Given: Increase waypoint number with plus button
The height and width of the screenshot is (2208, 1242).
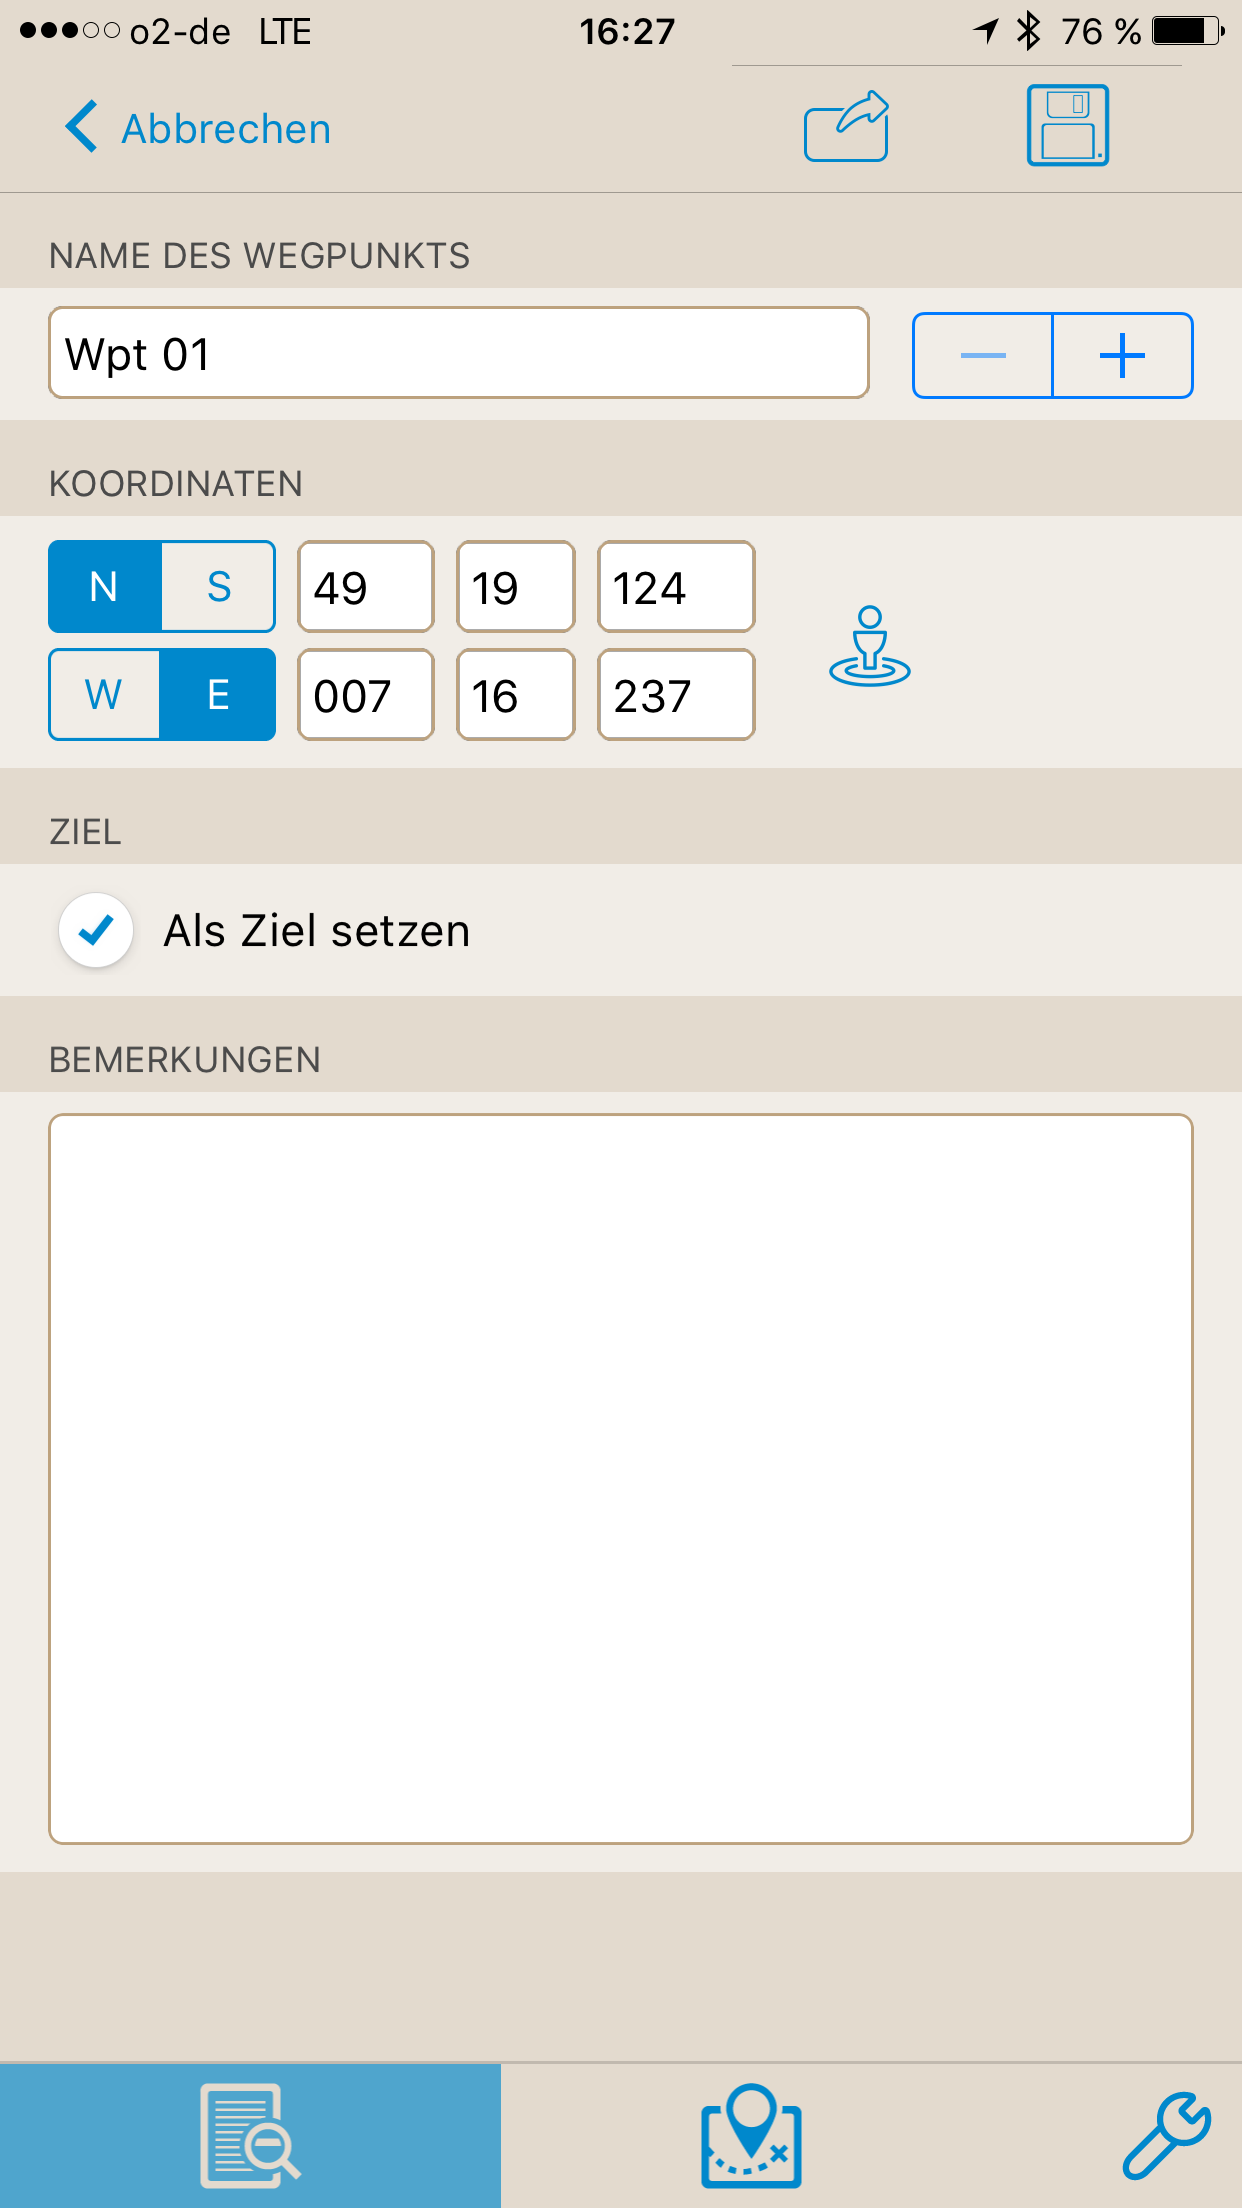Looking at the screenshot, I should (x=1123, y=356).
